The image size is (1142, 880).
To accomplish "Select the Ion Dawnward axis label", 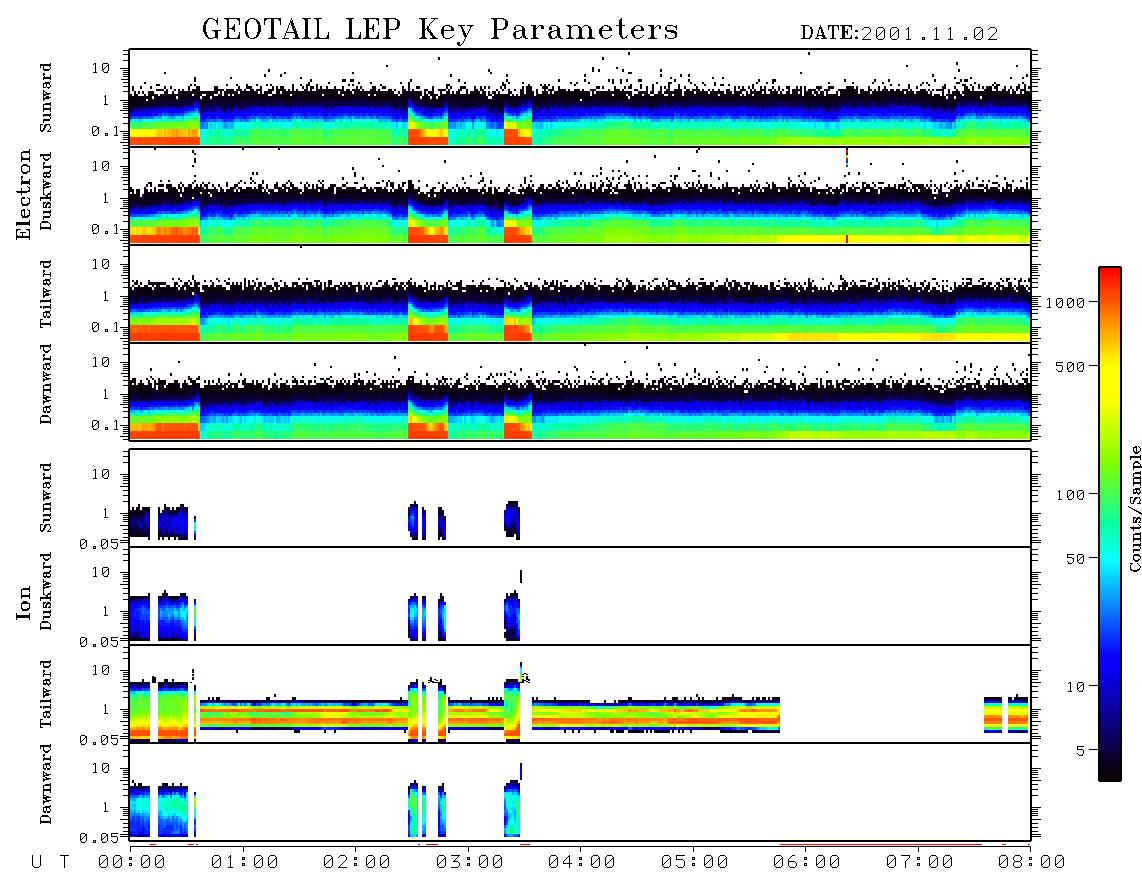I will click(46, 784).
